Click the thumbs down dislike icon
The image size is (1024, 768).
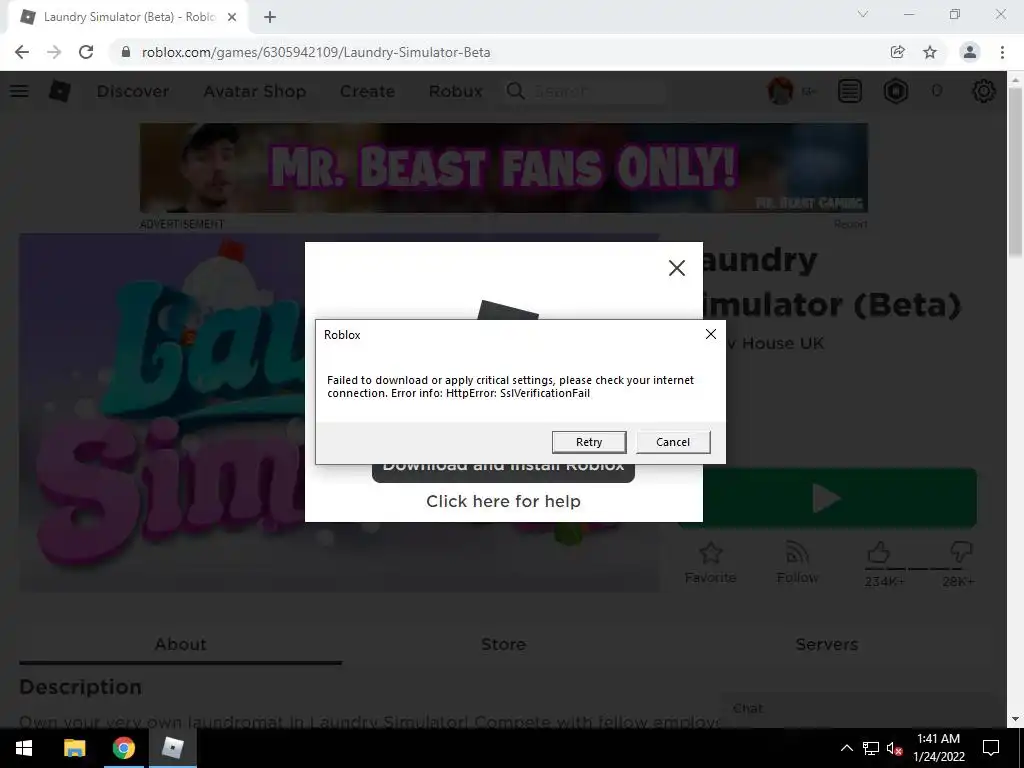pos(961,552)
